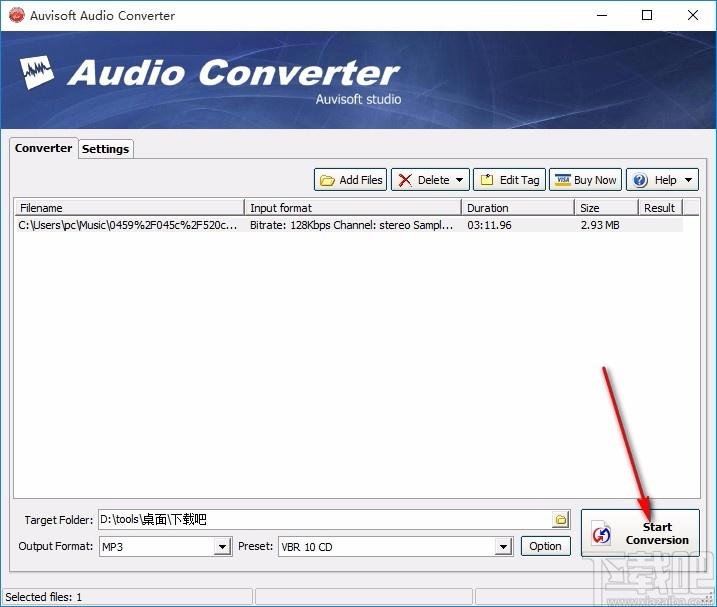Image resolution: width=717 pixels, height=607 pixels.
Task: Expand the Delete dropdown arrow
Action: tap(460, 180)
